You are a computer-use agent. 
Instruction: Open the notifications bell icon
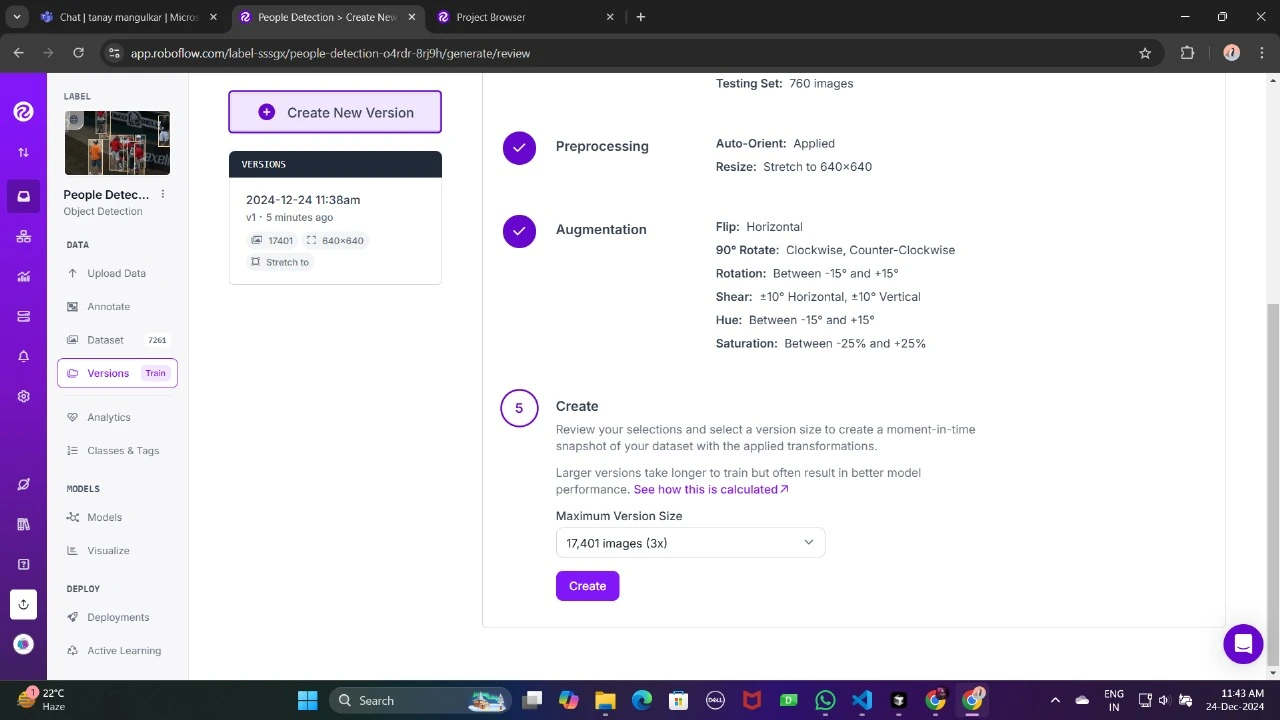point(23,357)
